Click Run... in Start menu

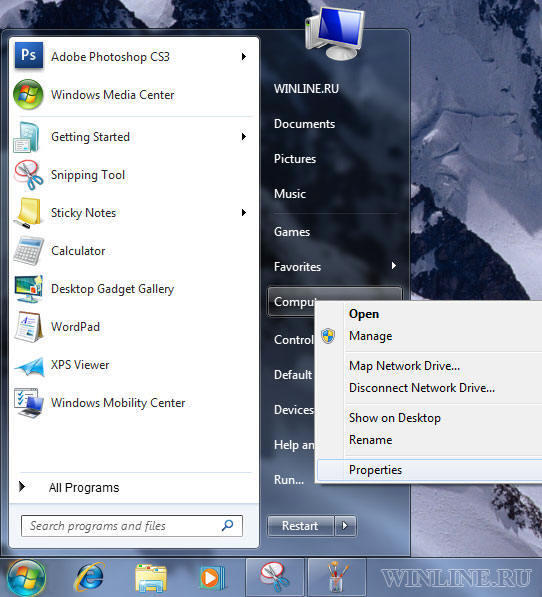click(x=289, y=480)
